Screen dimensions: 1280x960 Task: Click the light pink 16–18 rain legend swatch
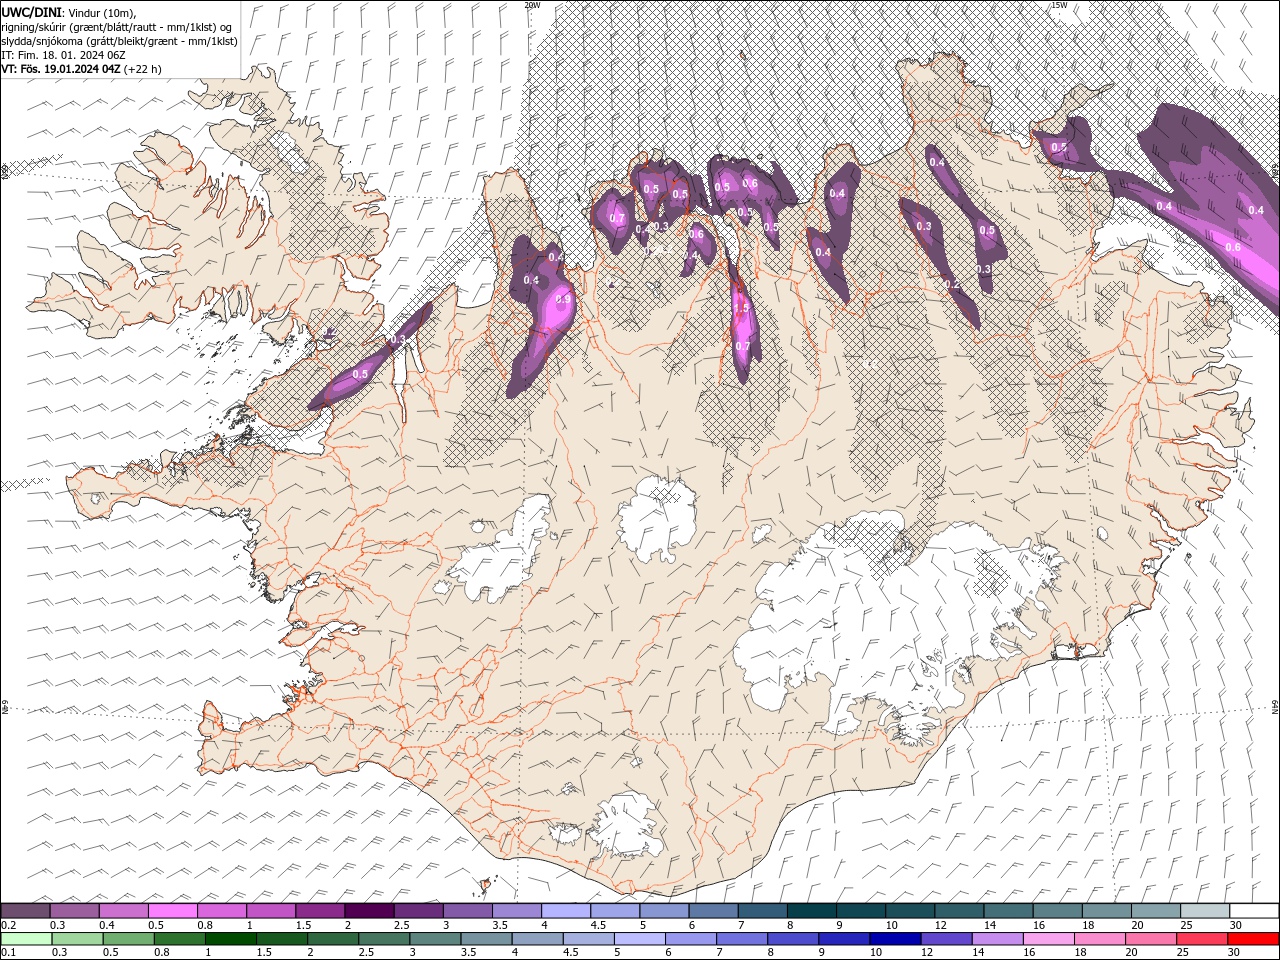click(1048, 939)
